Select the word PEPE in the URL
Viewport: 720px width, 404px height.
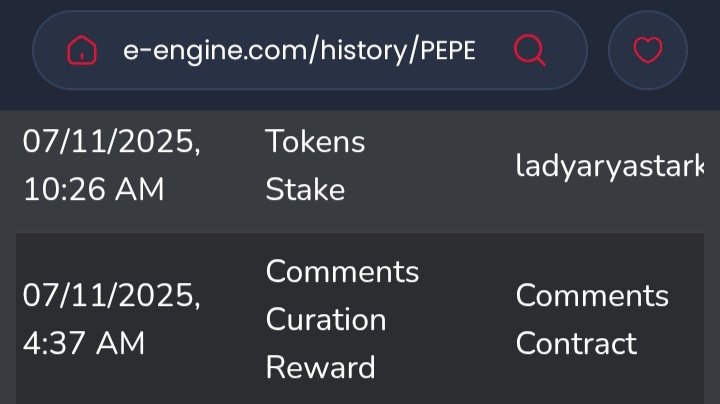pyautogui.click(x=448, y=50)
